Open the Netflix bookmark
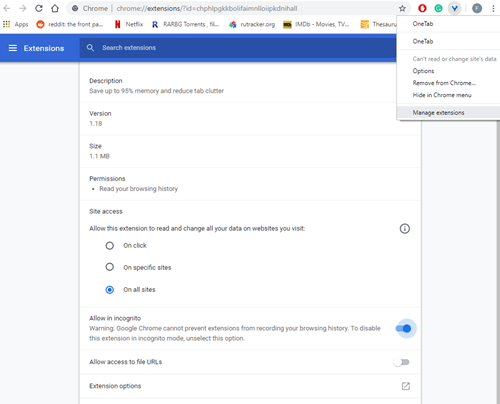Image resolution: width=500 pixels, height=404 pixels. pos(129,24)
